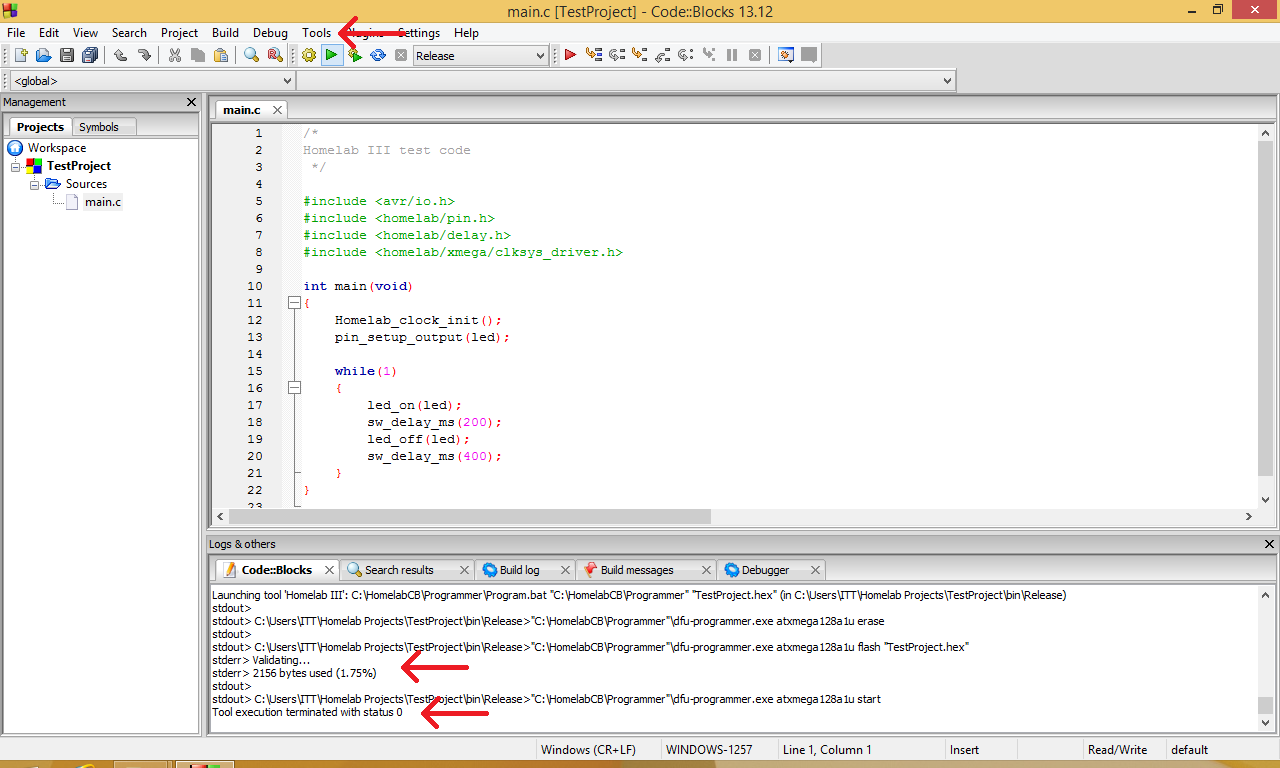Close the Management panel
Image resolution: width=1280 pixels, height=768 pixels.
(192, 102)
